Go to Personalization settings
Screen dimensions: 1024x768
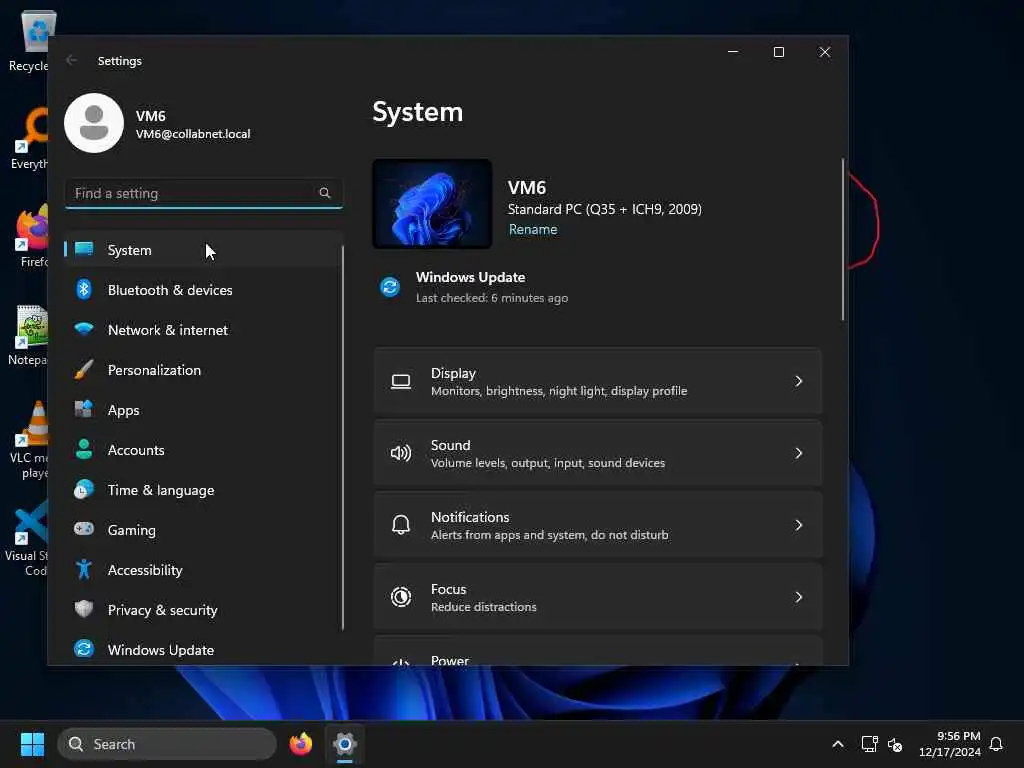(x=203, y=370)
